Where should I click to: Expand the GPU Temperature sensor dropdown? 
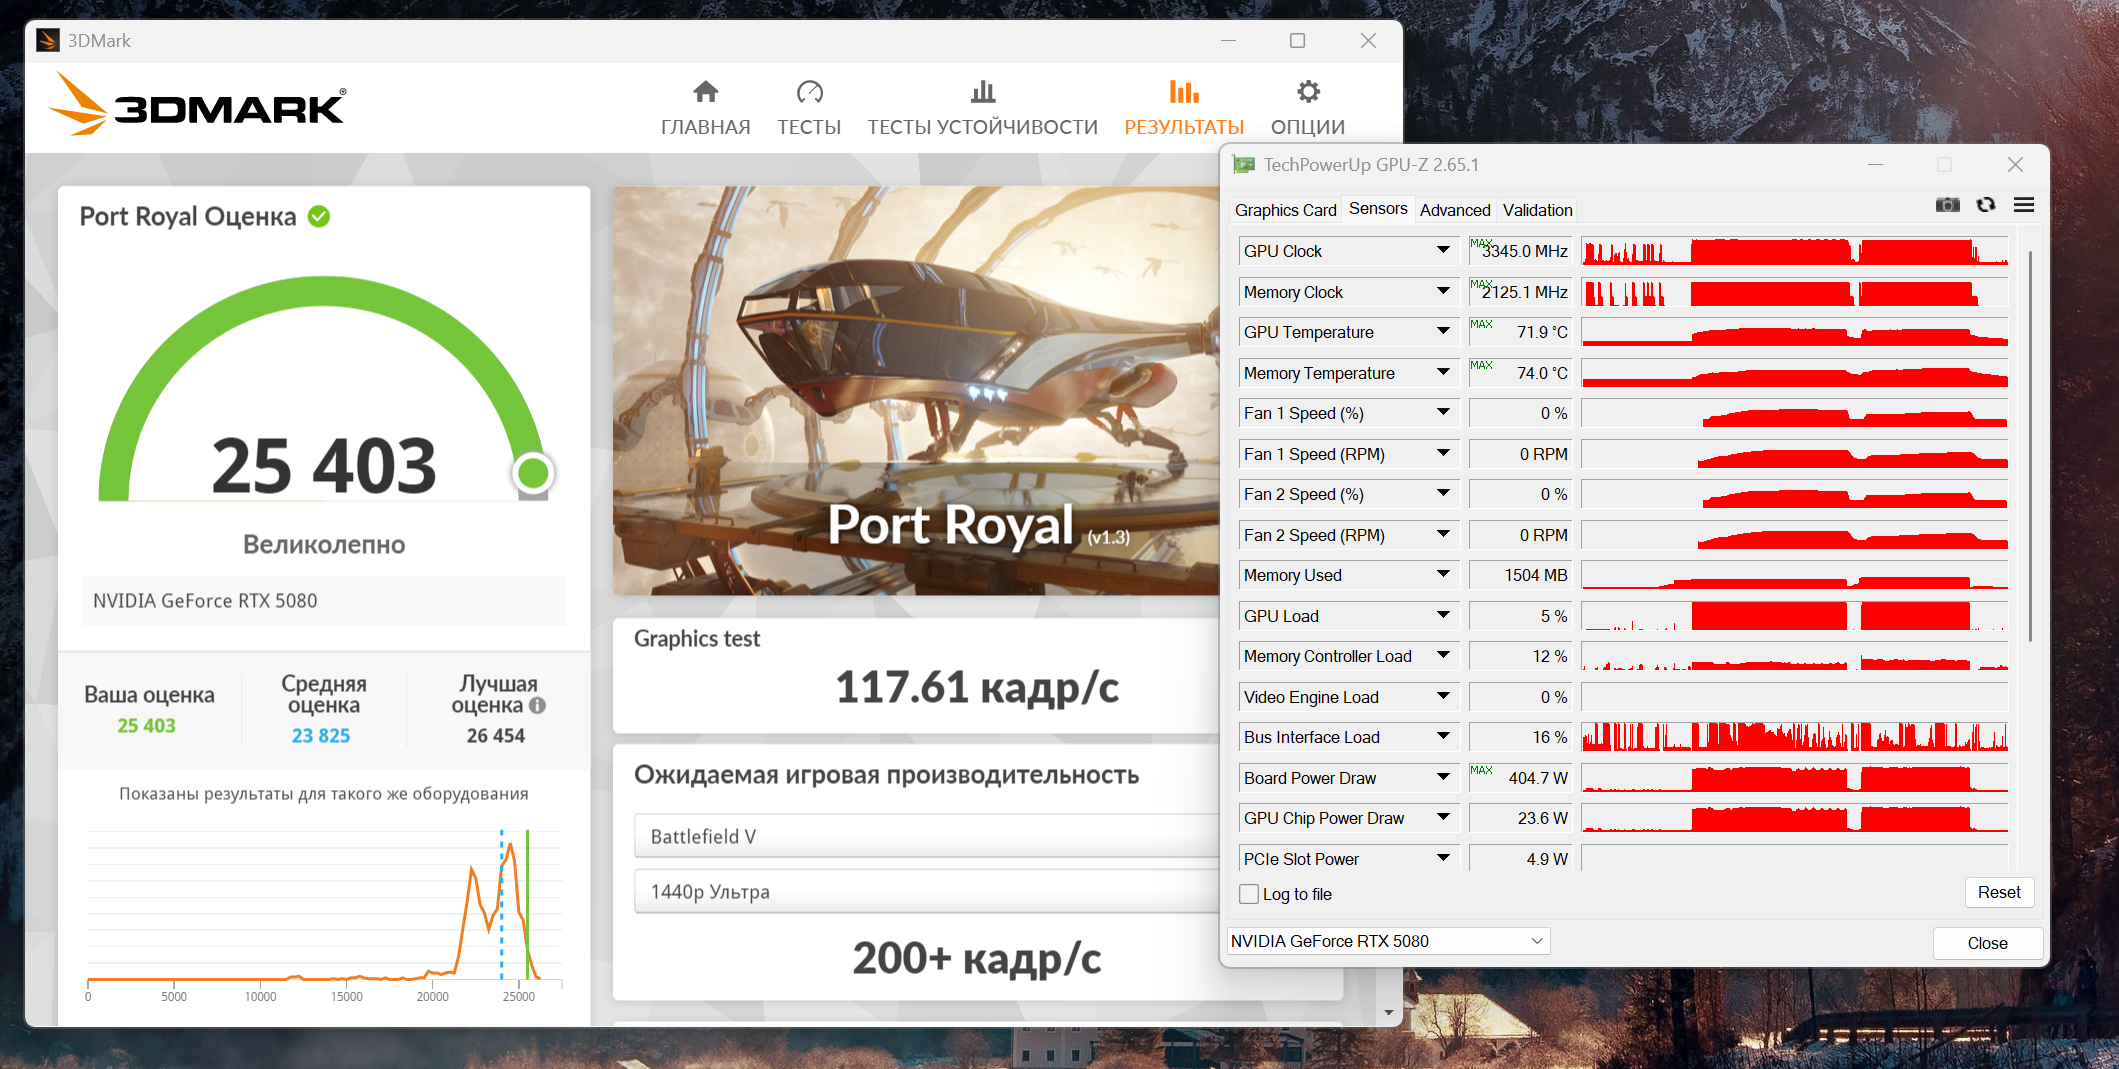tap(1443, 331)
